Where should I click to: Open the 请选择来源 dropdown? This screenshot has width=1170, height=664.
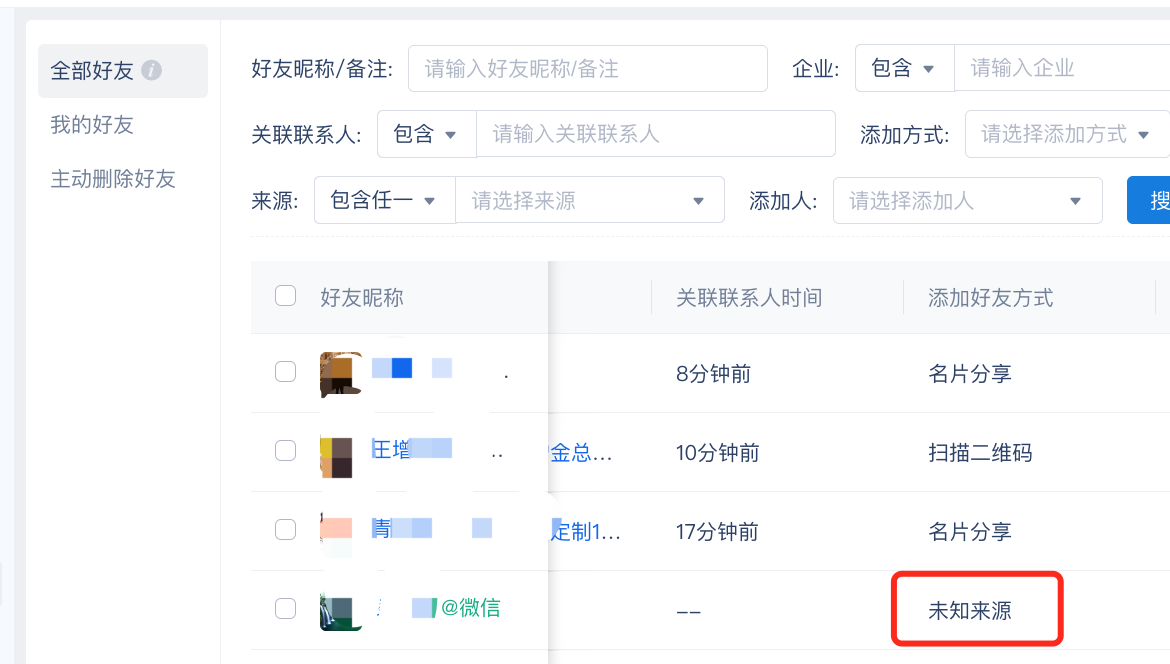589,200
